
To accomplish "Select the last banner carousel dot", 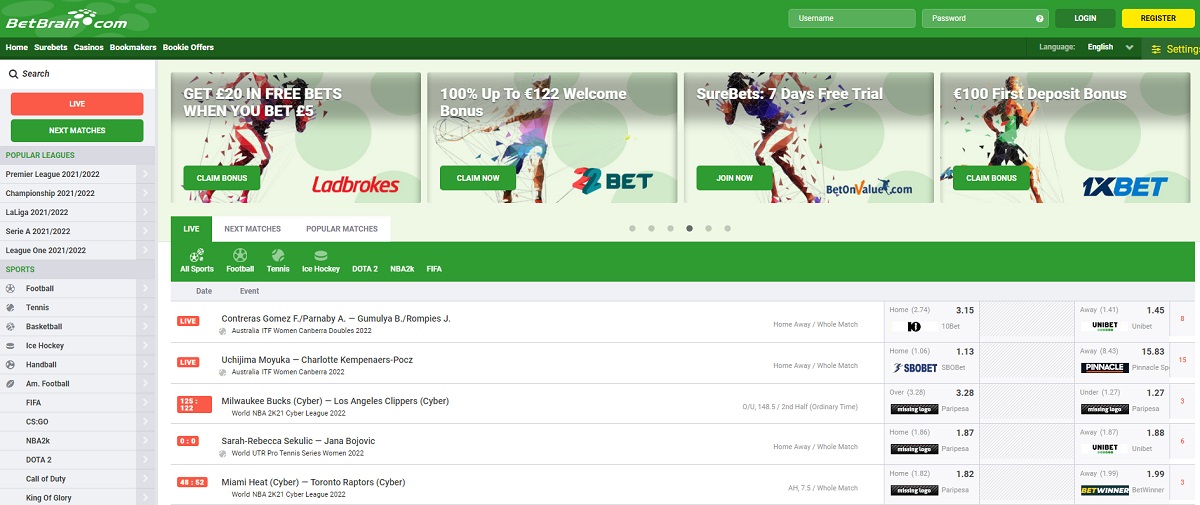I will pyautogui.click(x=727, y=228).
